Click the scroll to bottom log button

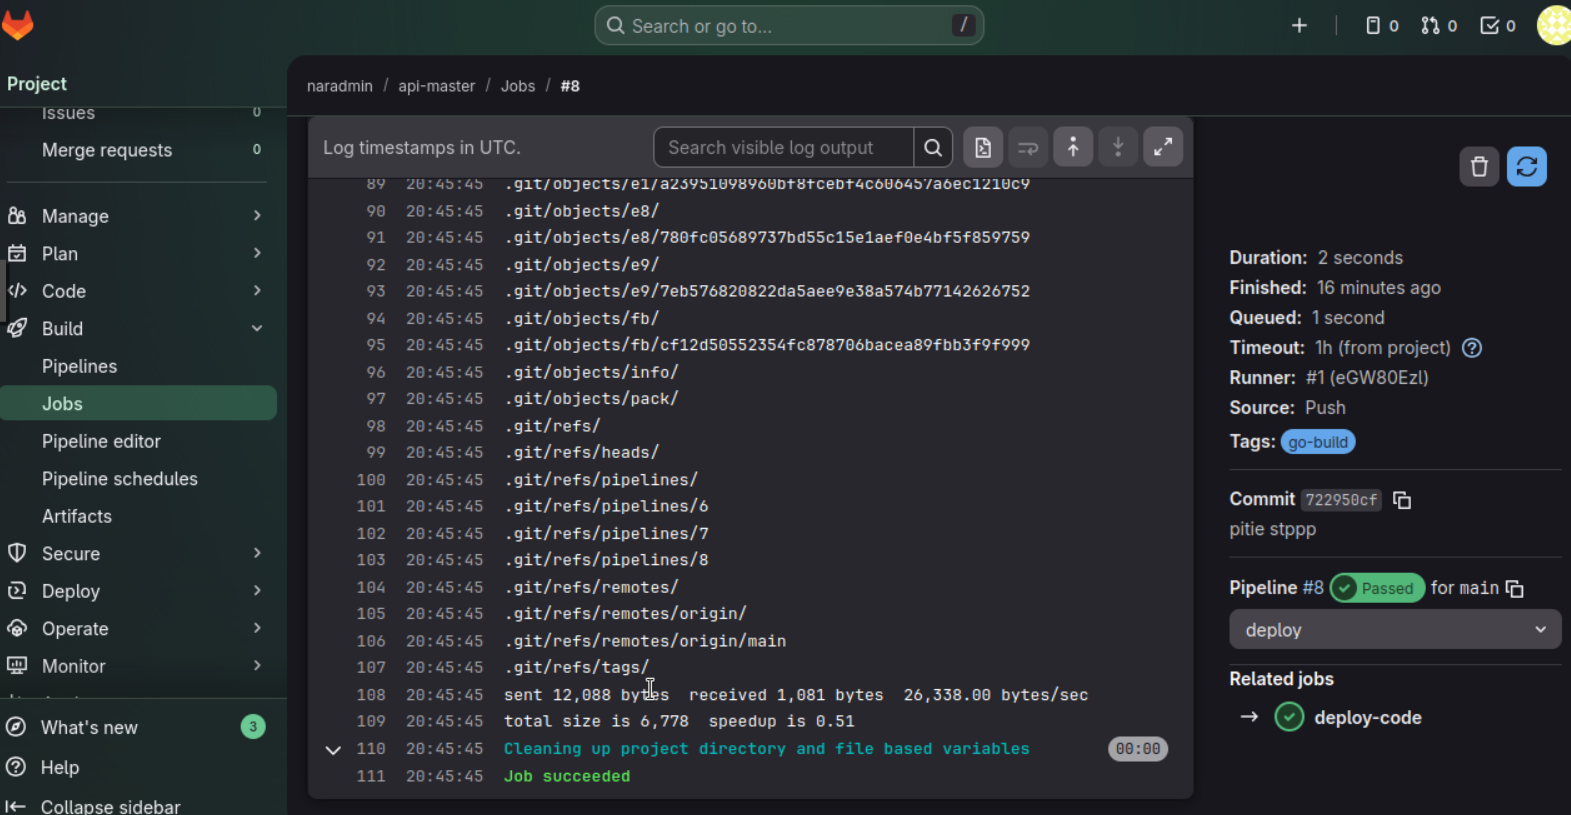pos(1117,148)
